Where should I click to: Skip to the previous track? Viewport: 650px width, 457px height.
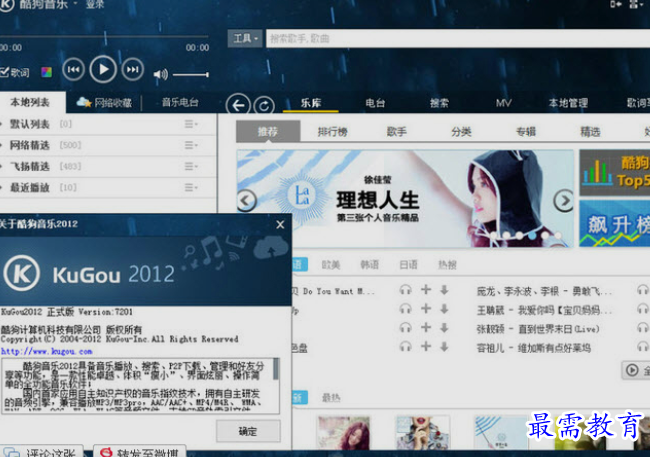(73, 69)
